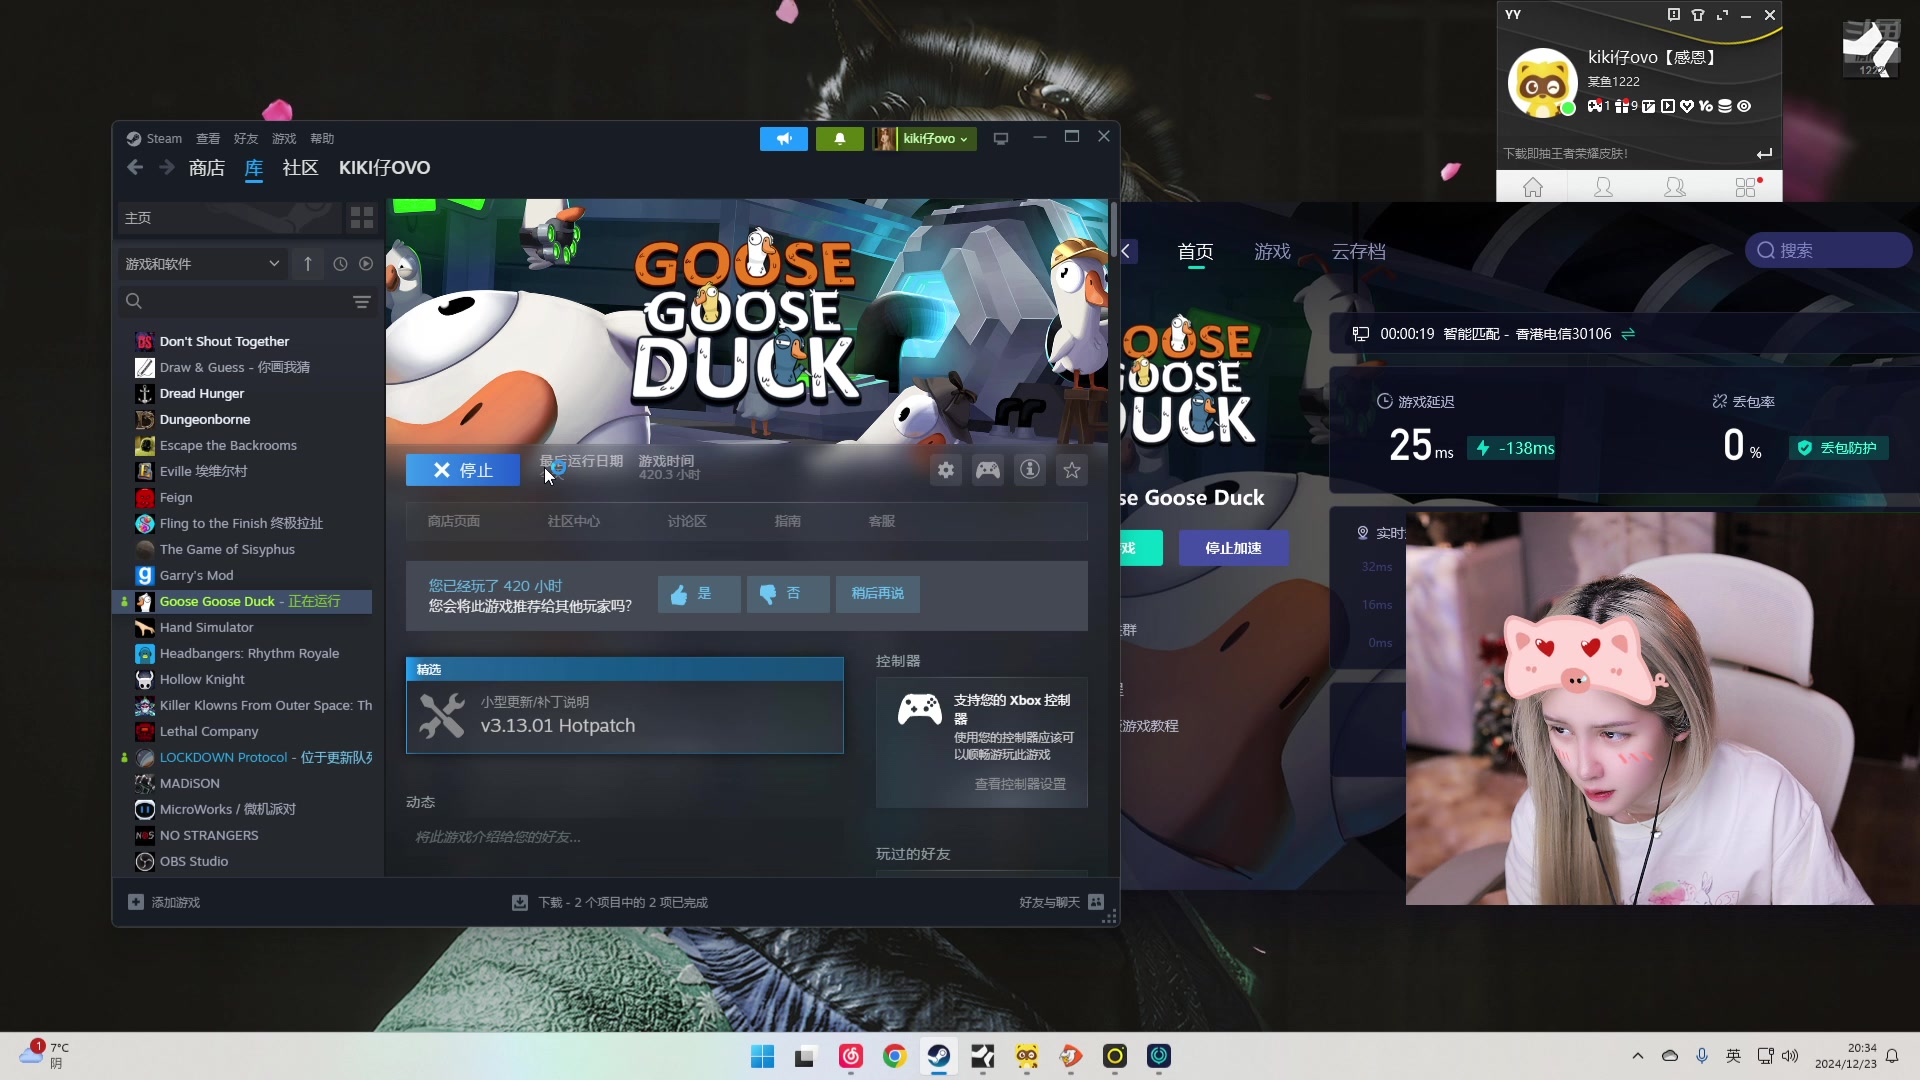Click the YY kiki仔ovo avatar
Screen dimensions: 1920x1080
[1542, 83]
